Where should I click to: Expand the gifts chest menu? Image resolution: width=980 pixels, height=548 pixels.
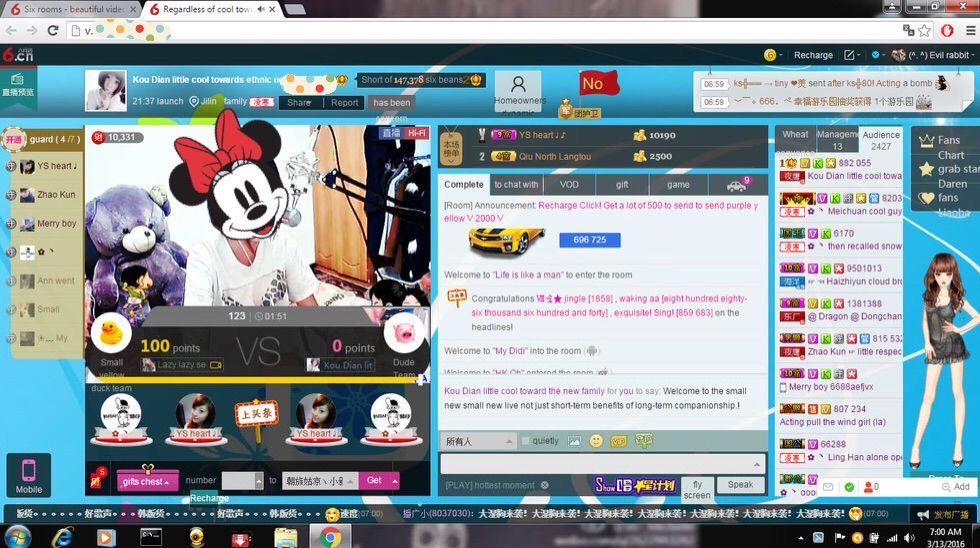pos(146,482)
